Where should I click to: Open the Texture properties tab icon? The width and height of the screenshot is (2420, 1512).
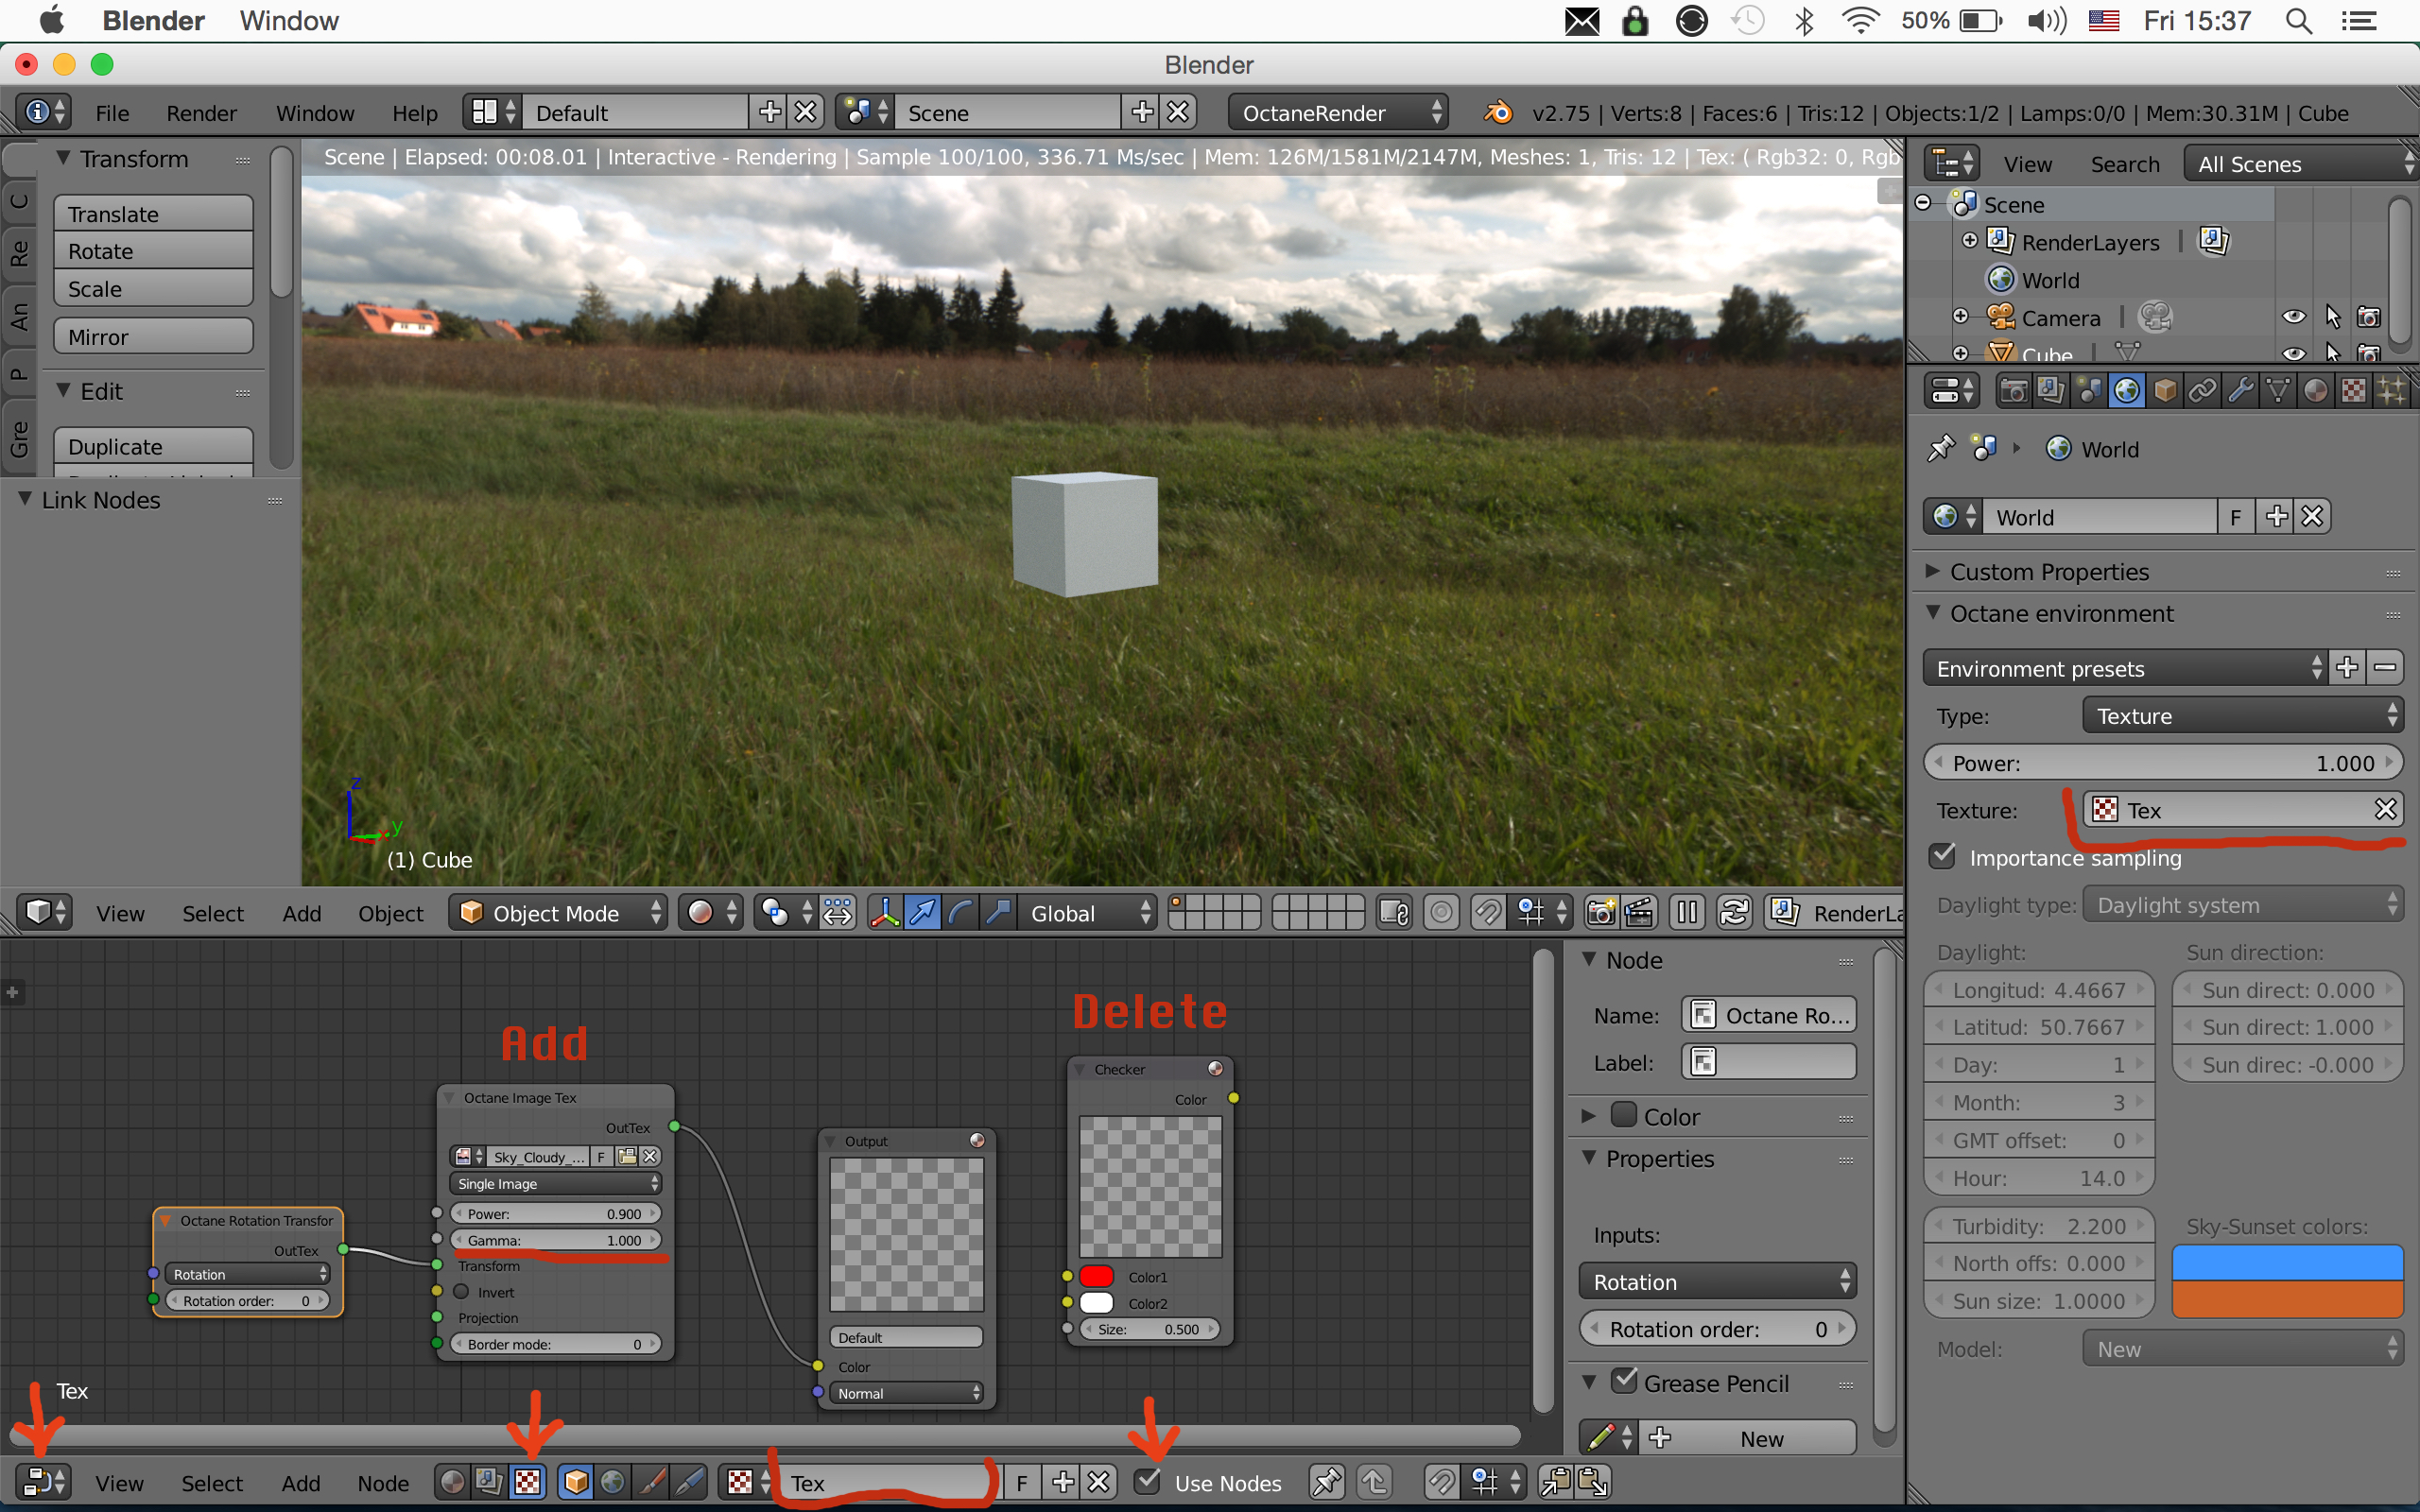pyautogui.click(x=2353, y=391)
